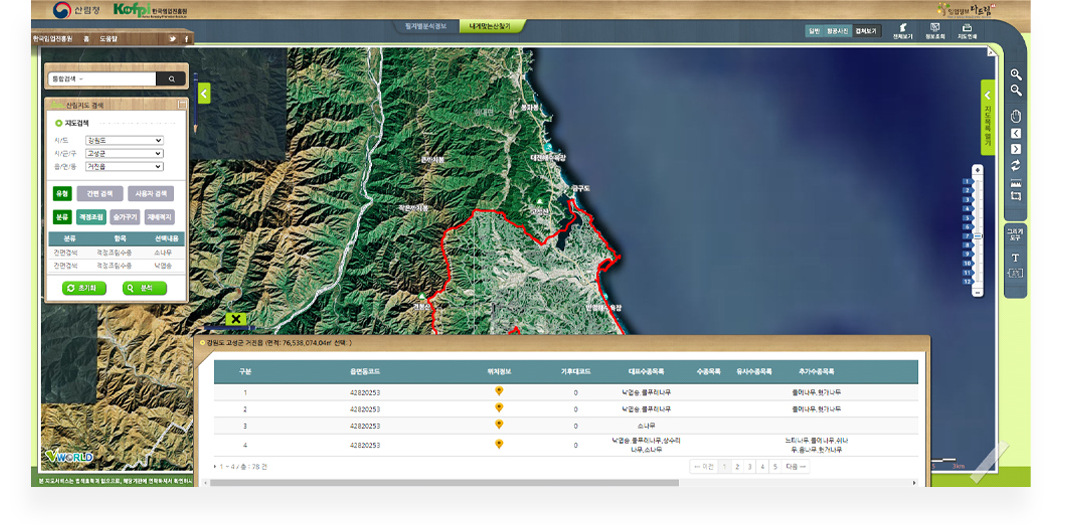Viewport: 1065px width, 525px height.
Task: Open 지도목록 열기 map list tab
Action: point(988,117)
